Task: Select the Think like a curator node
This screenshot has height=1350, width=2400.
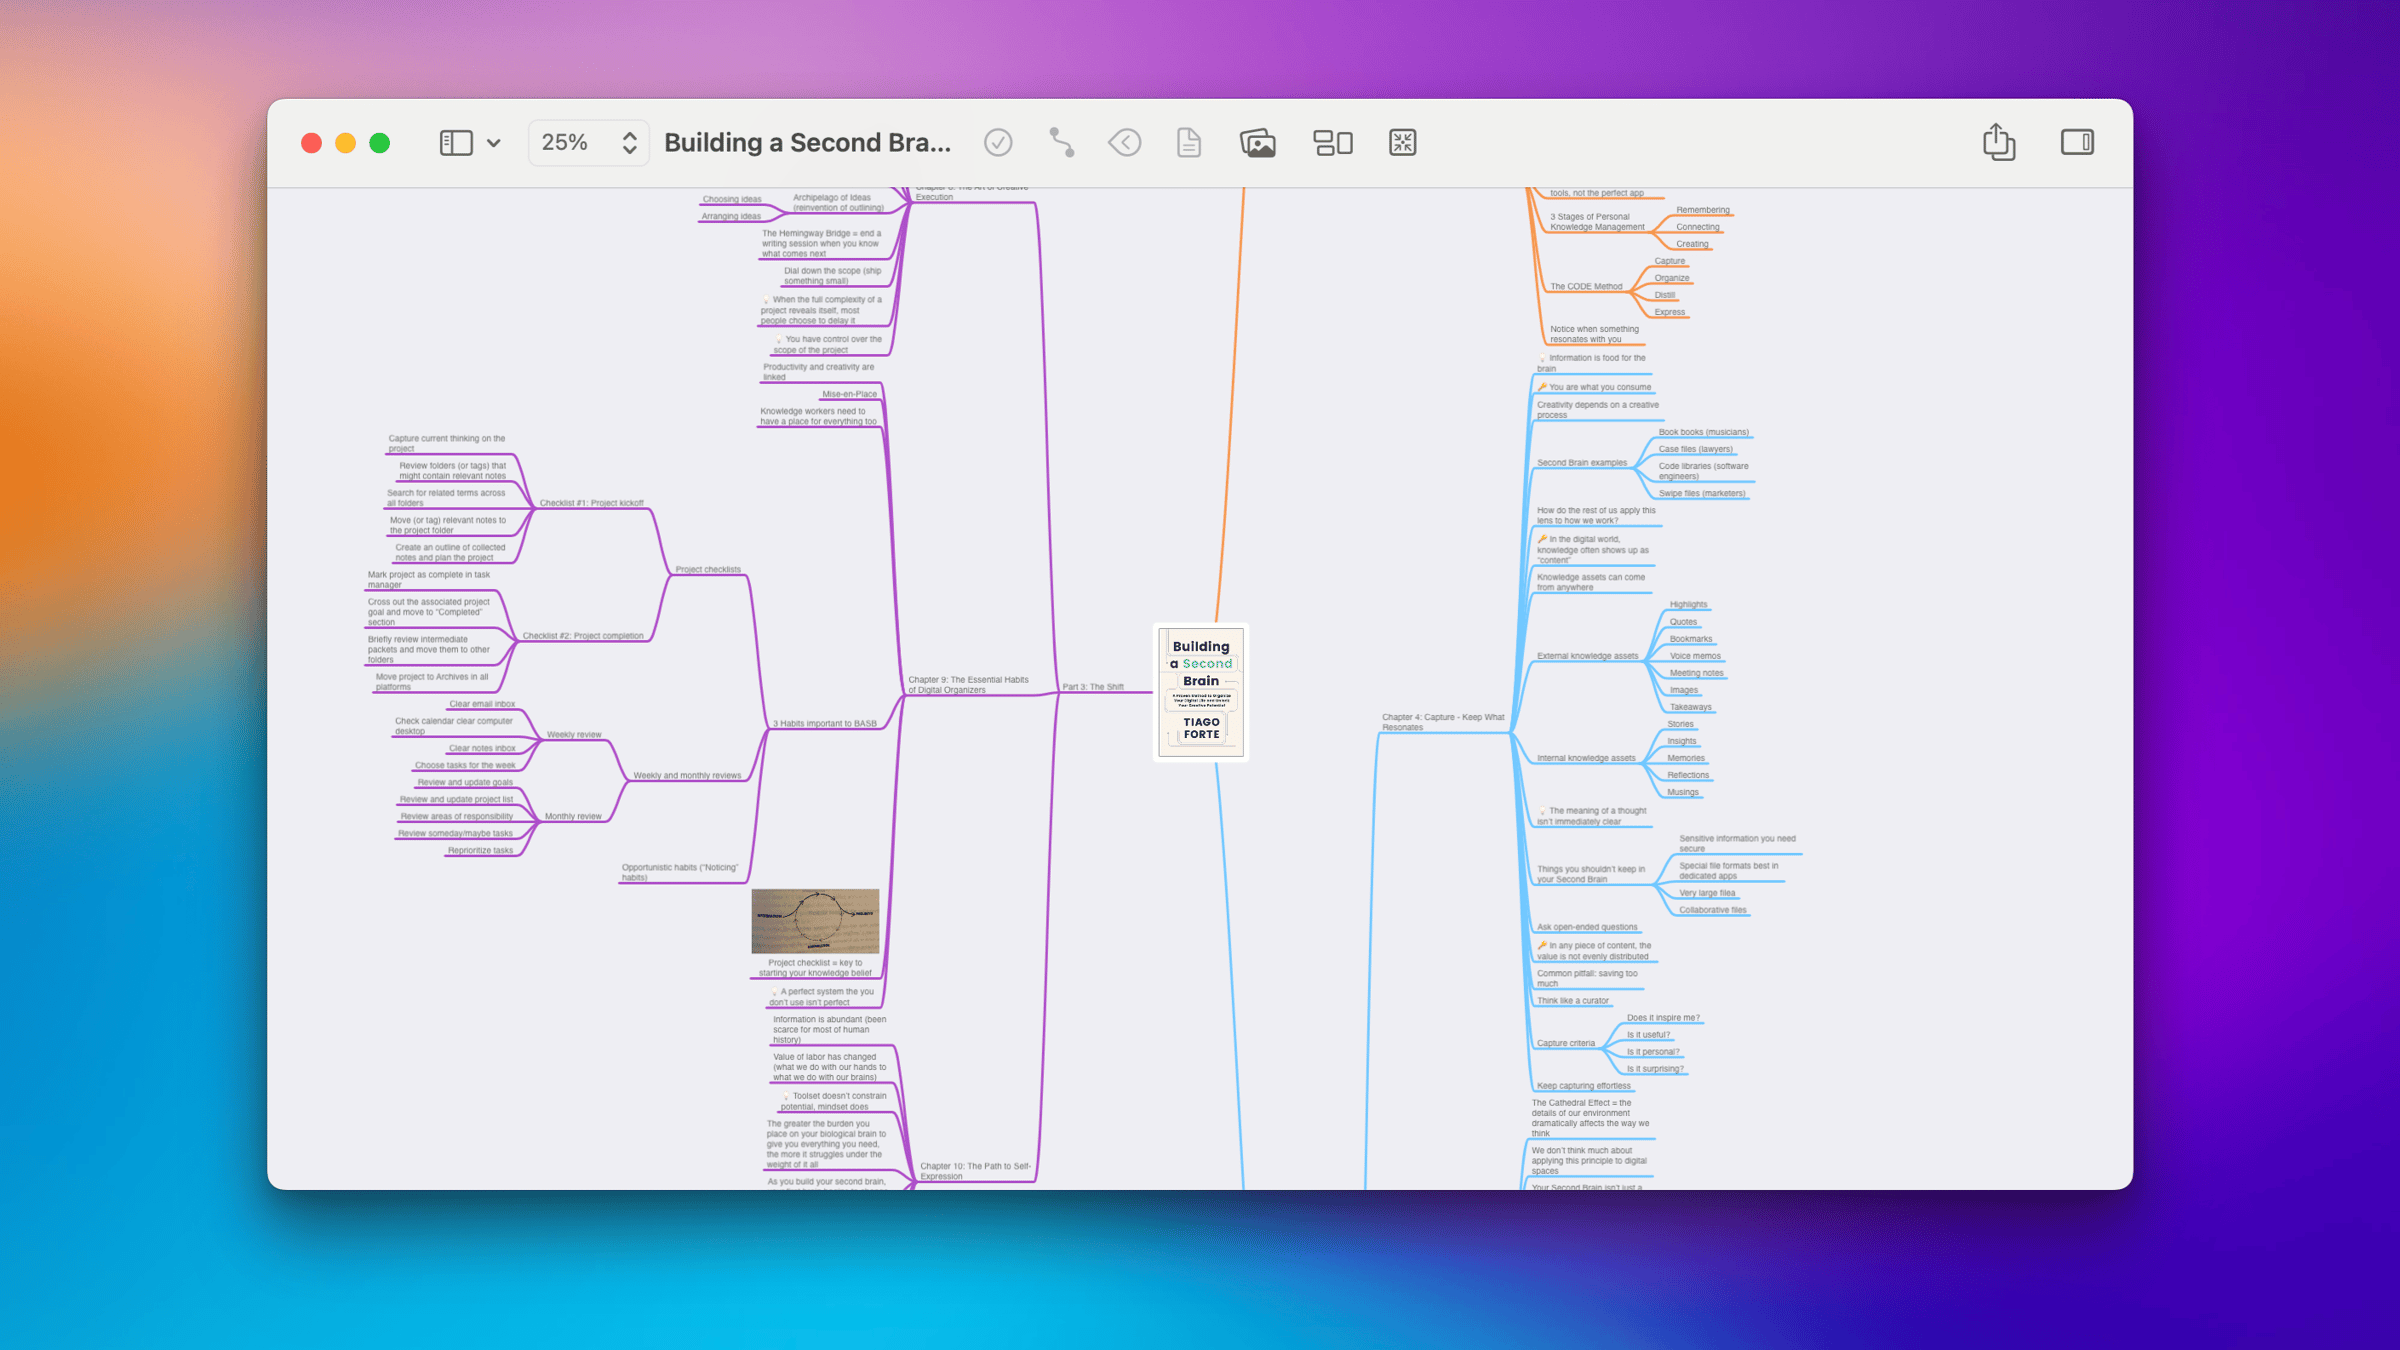Action: tap(1573, 1001)
